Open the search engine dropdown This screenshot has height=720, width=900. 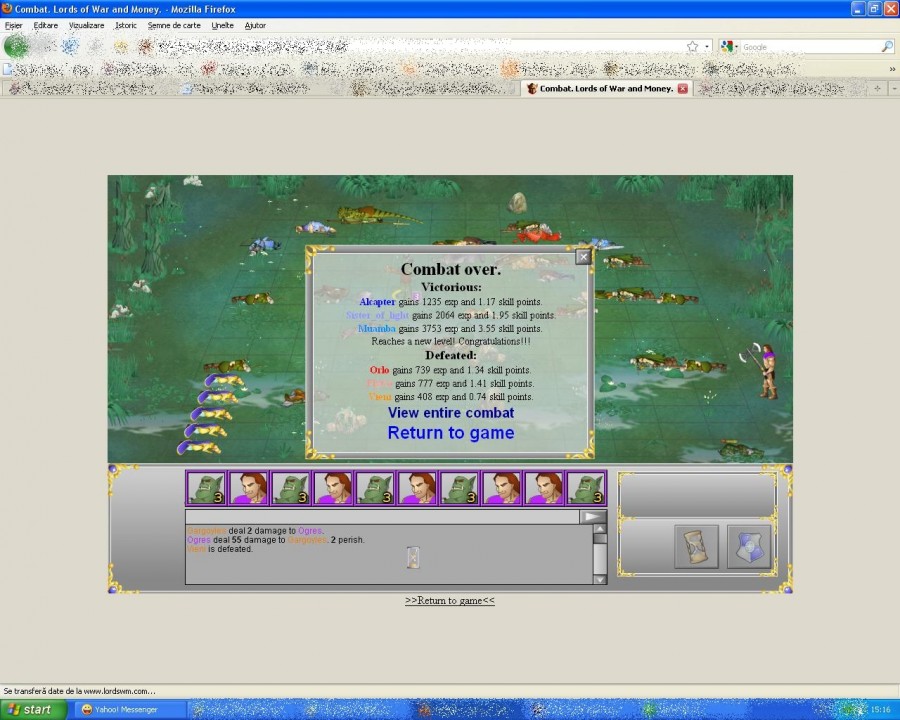point(729,47)
